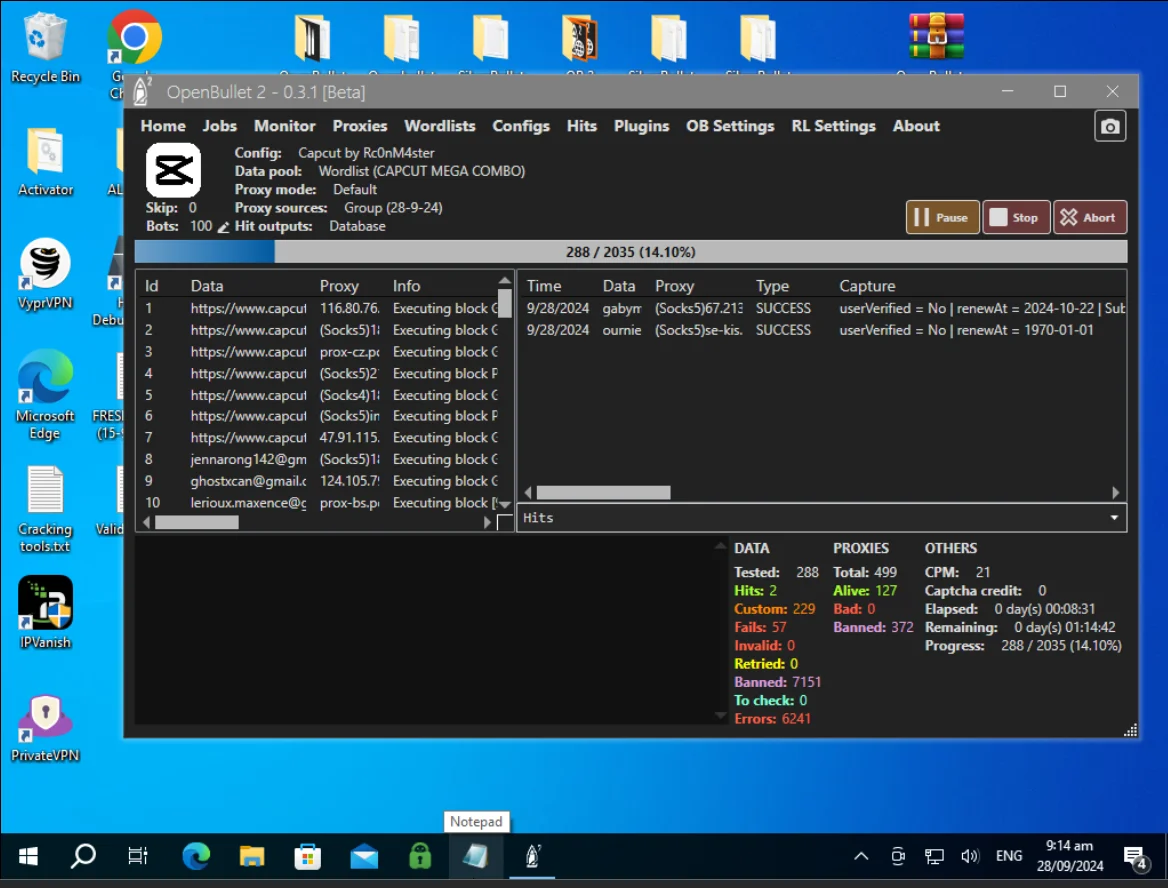Launch Edge from the taskbar

point(196,857)
